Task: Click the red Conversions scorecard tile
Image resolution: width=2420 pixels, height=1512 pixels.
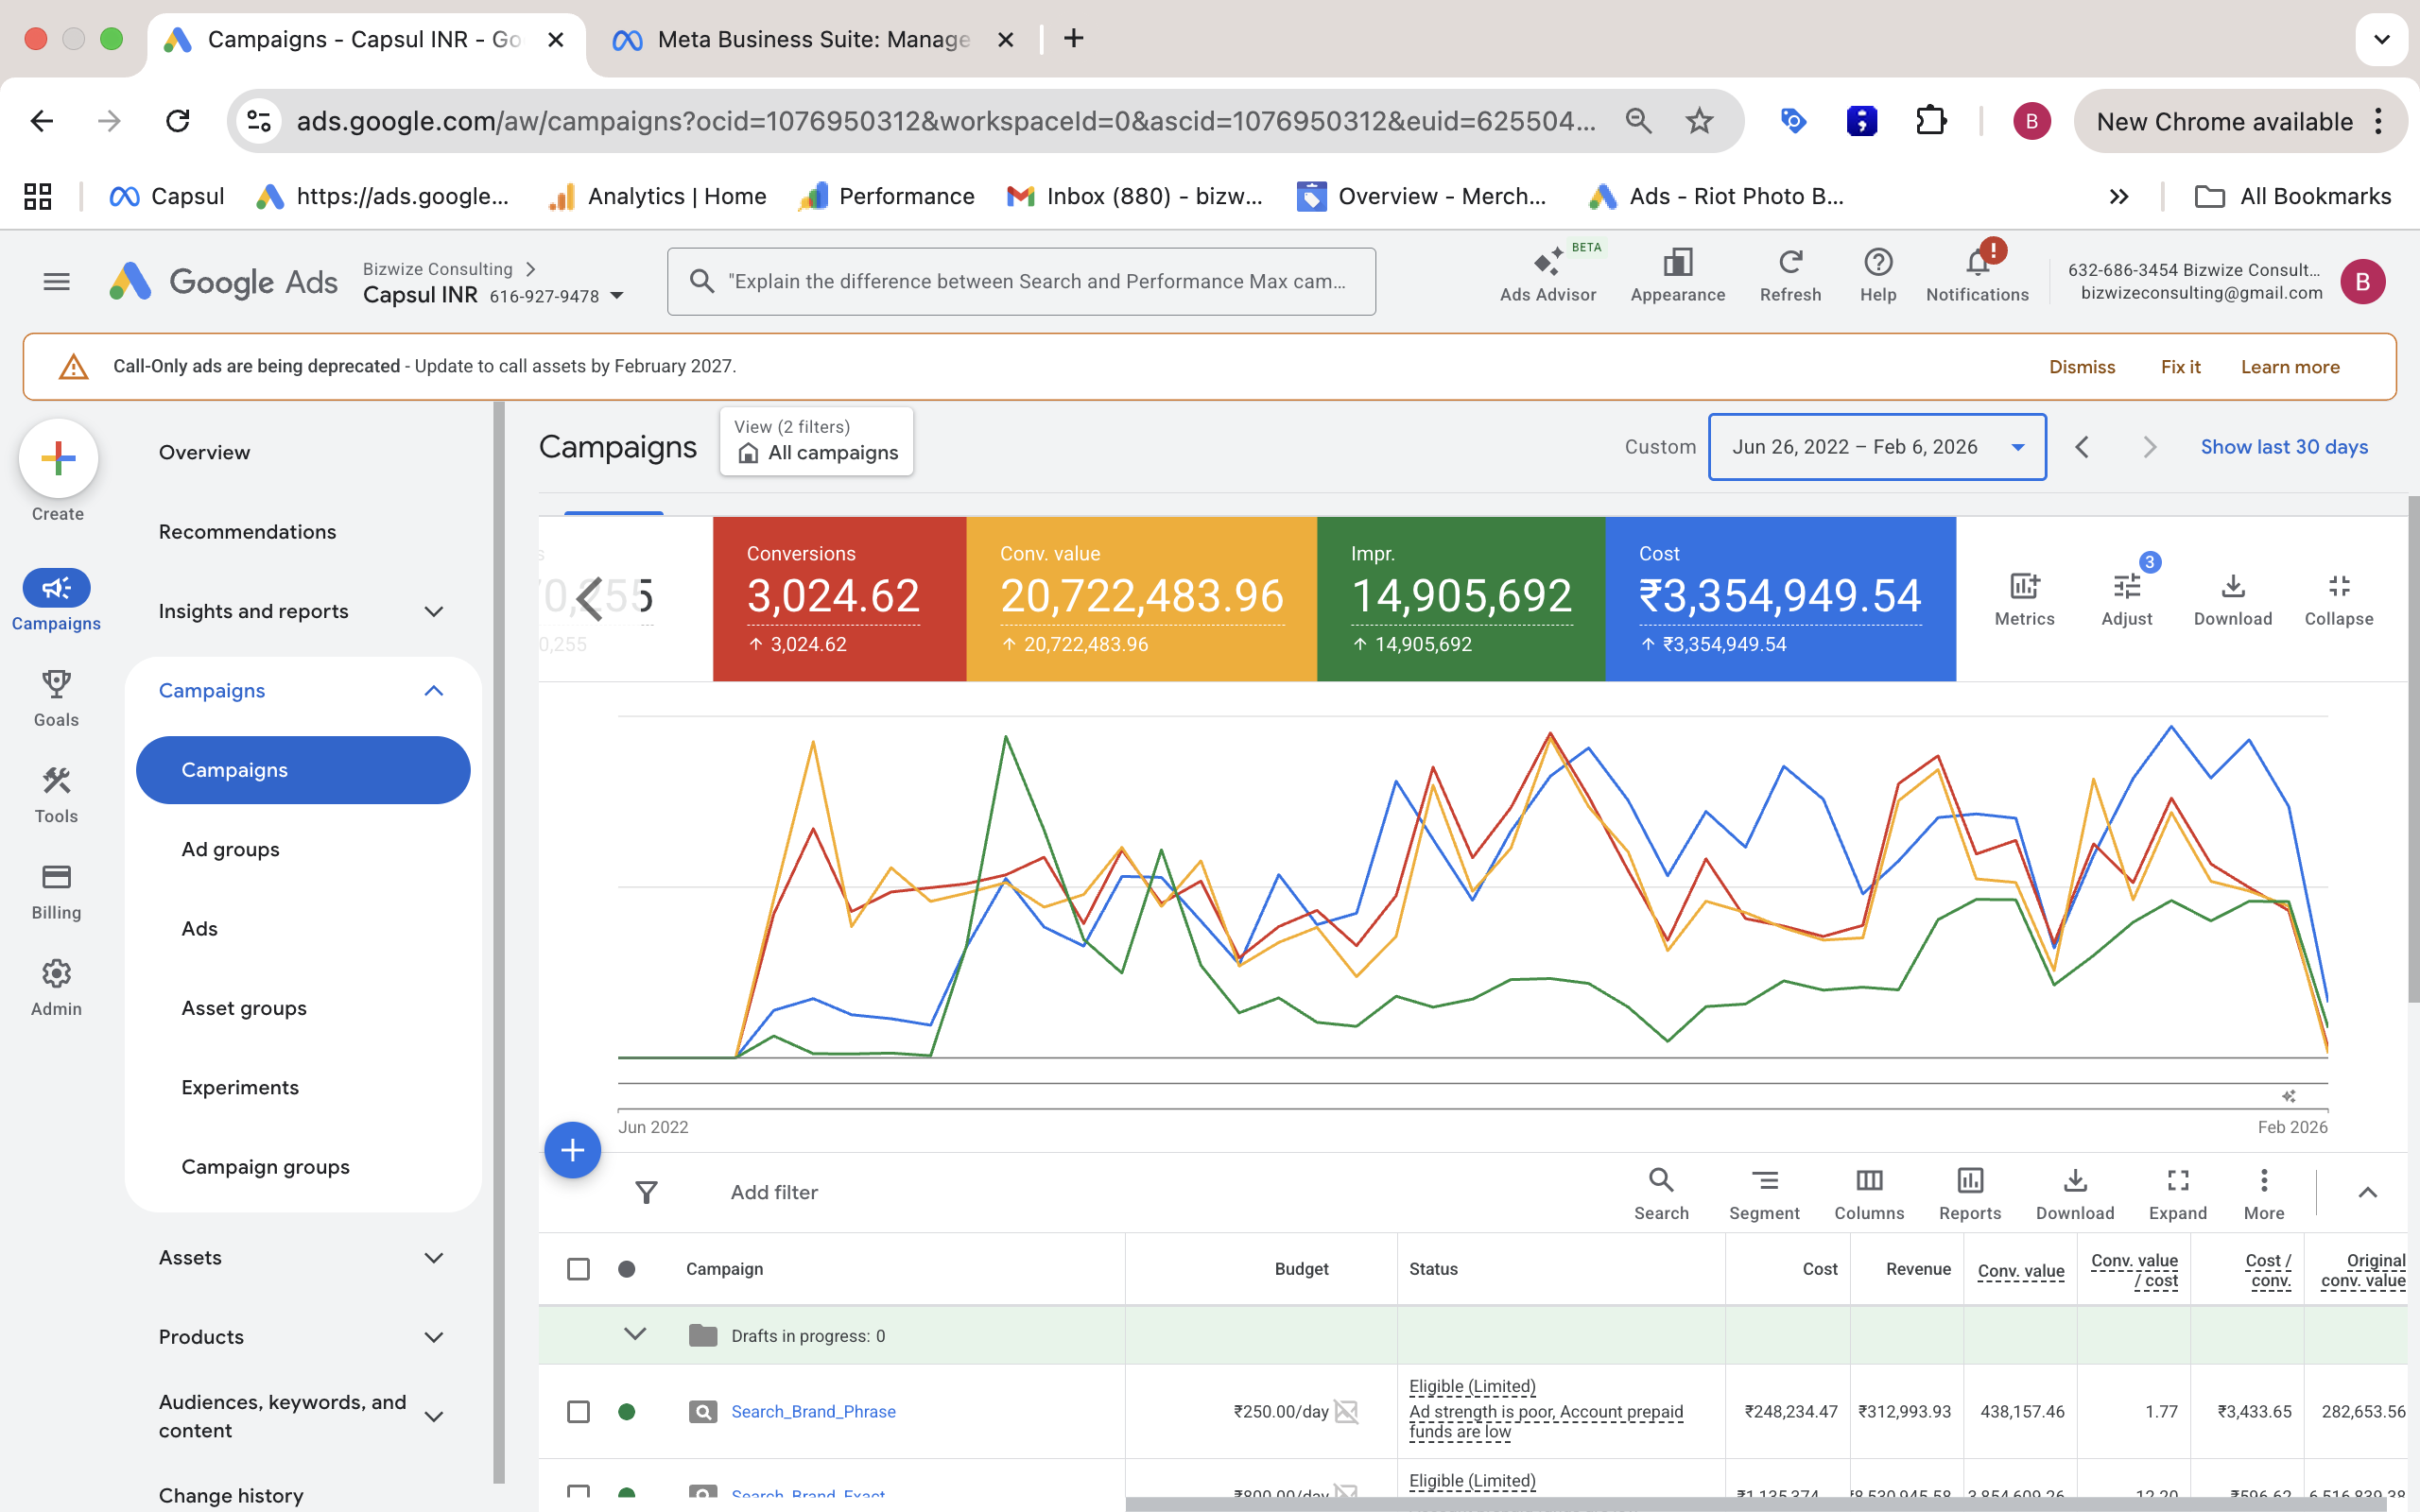Action: point(838,598)
